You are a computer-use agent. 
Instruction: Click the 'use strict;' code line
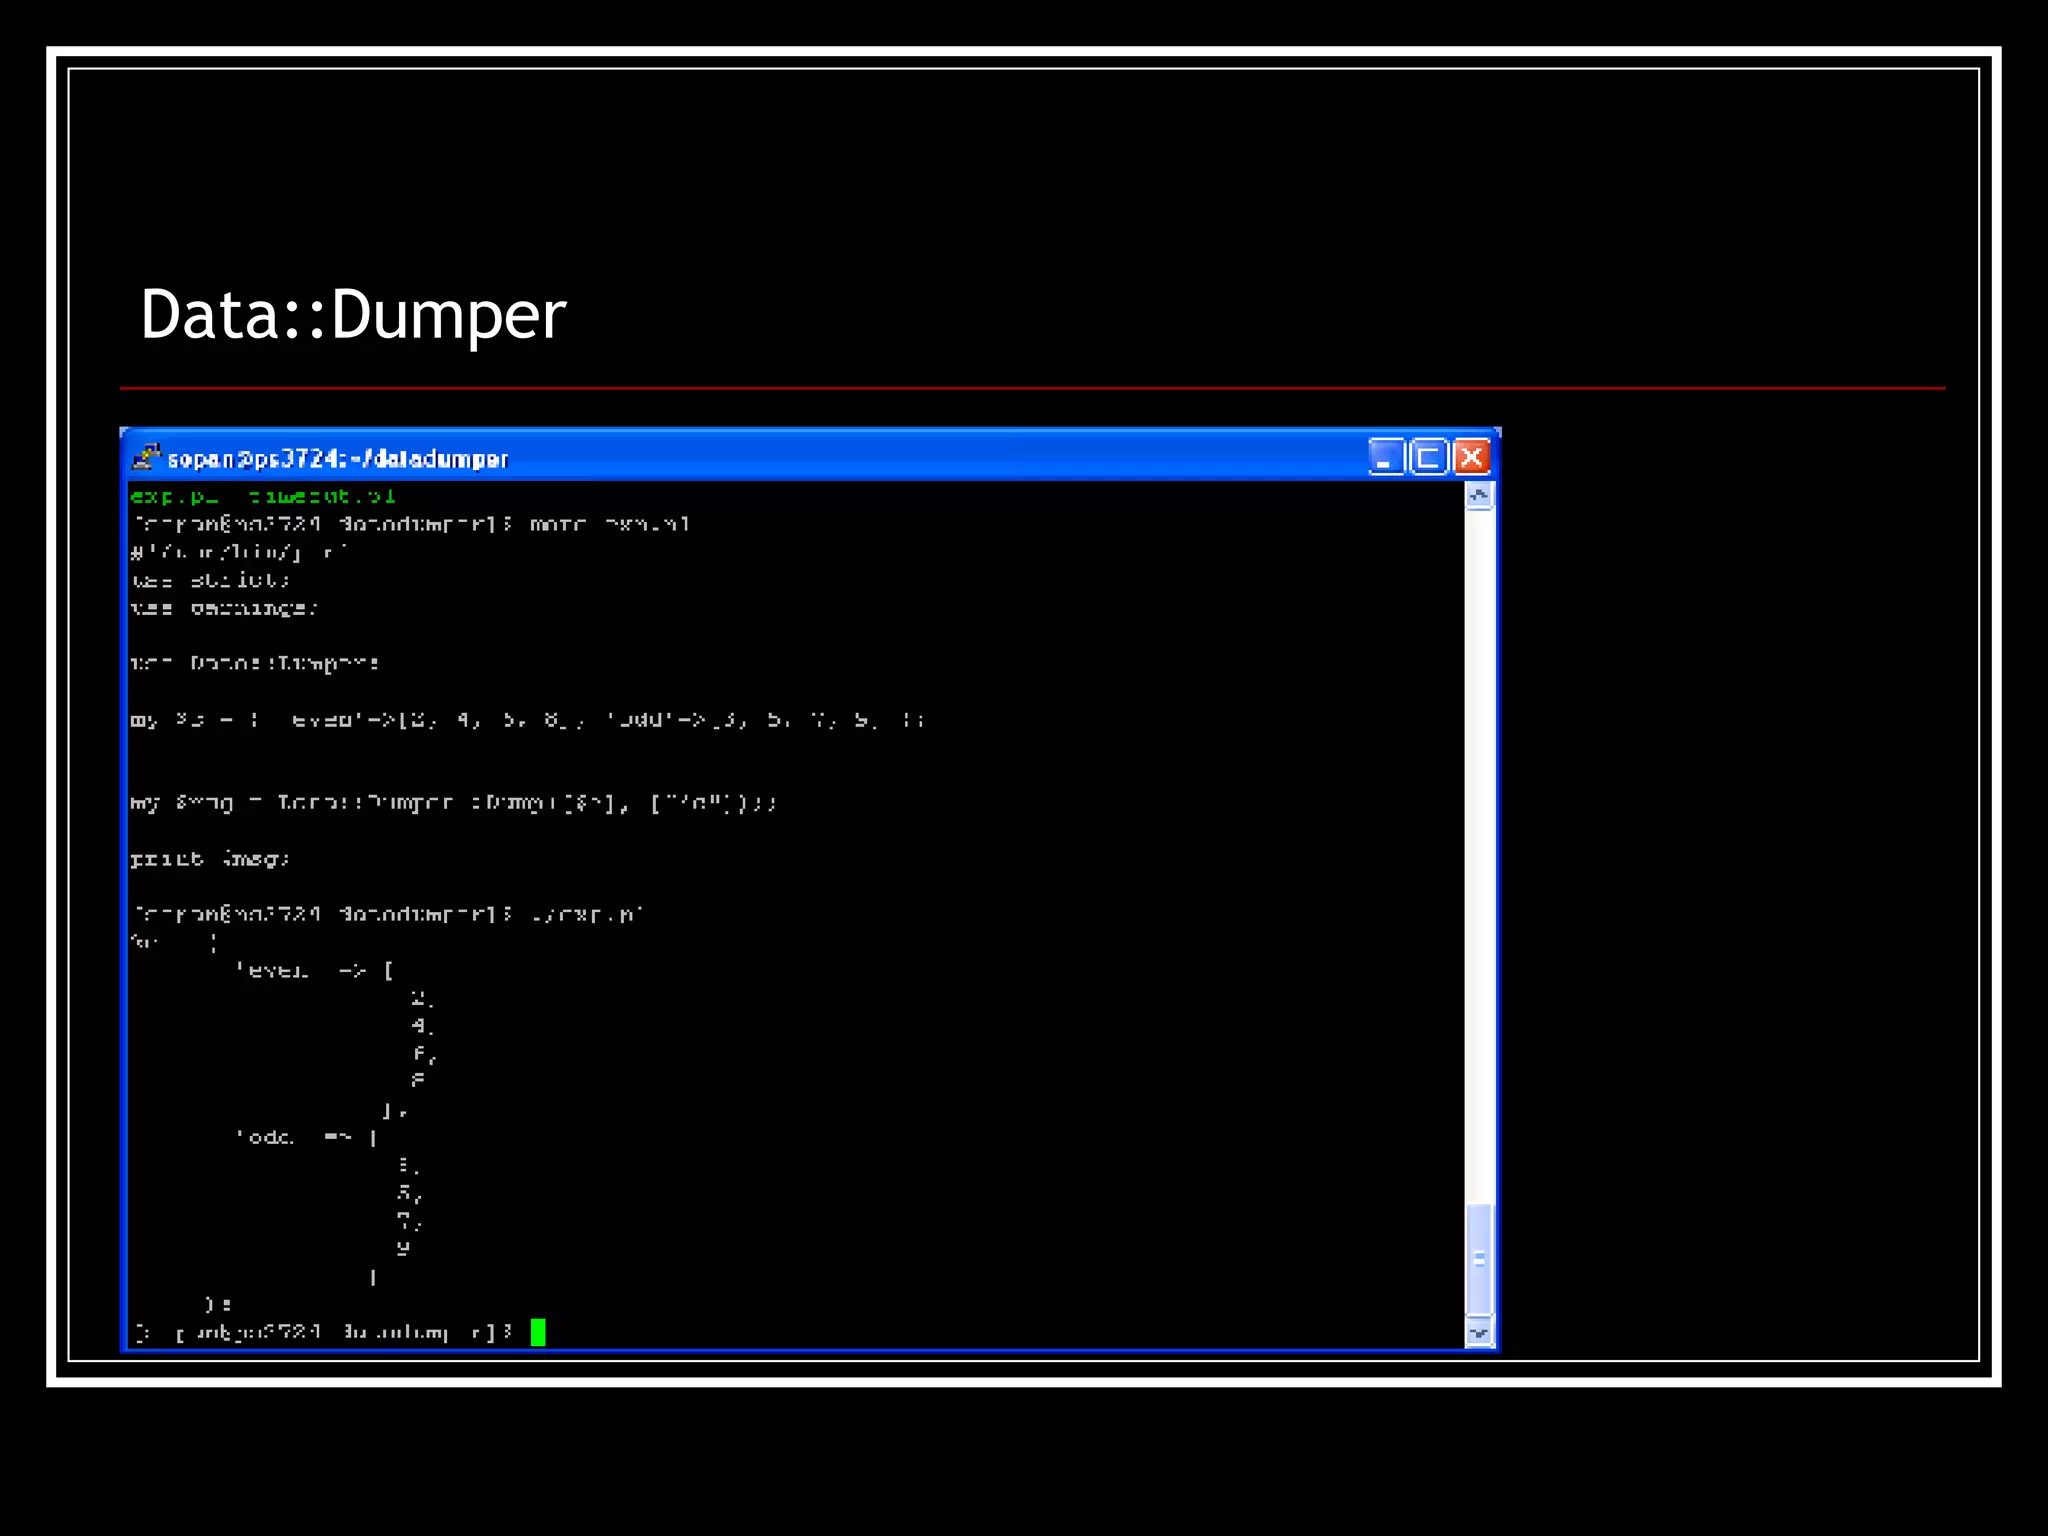click(x=210, y=580)
